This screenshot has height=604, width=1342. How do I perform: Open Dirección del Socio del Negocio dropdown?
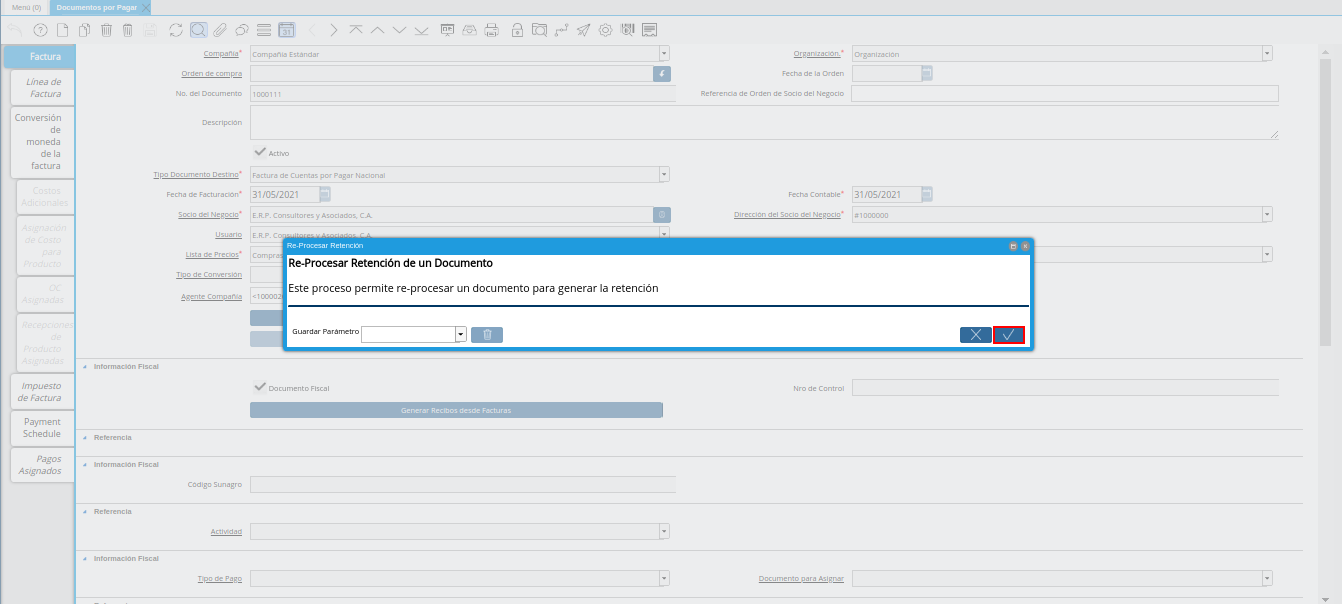click(1267, 214)
